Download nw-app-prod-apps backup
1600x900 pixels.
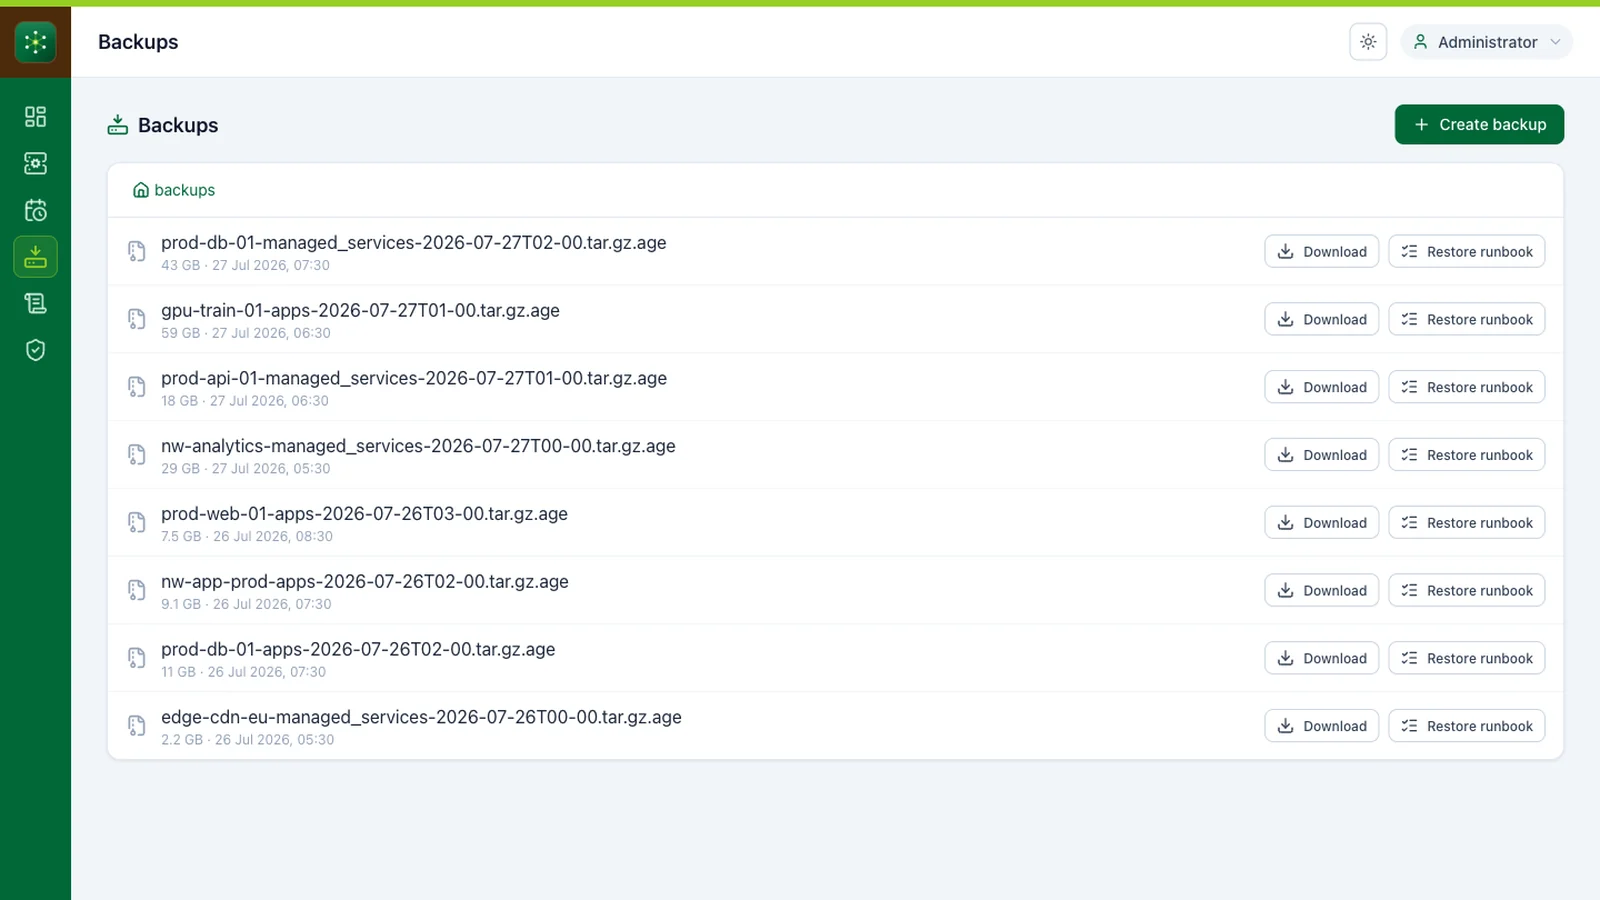click(x=1322, y=591)
